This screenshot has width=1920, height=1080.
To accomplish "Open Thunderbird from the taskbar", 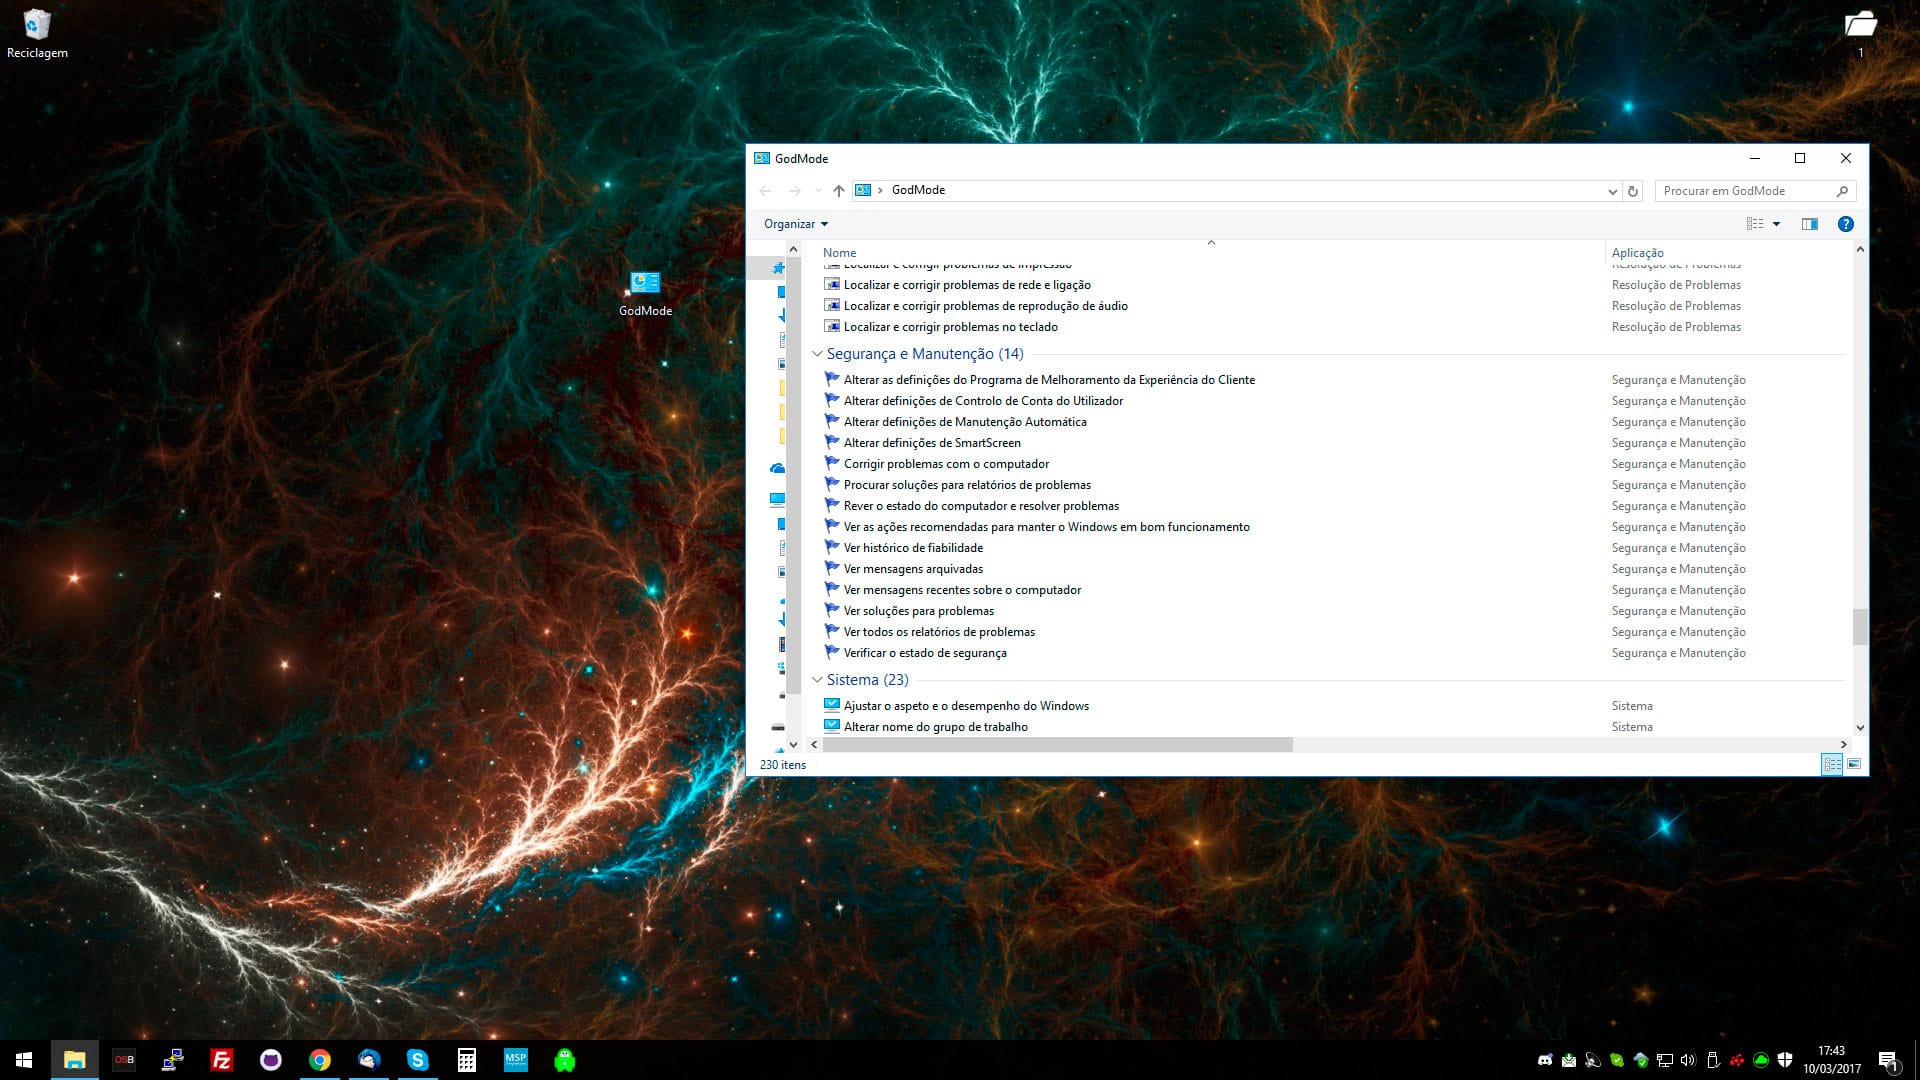I will coord(369,1060).
